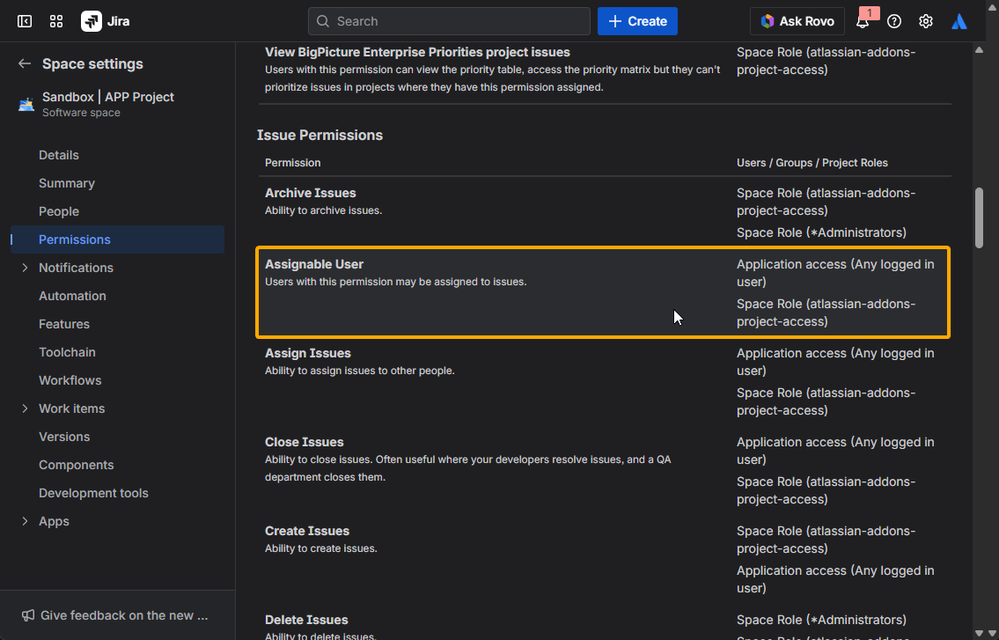
Task: Click Application access entry for Assign Issues
Action: (835, 362)
